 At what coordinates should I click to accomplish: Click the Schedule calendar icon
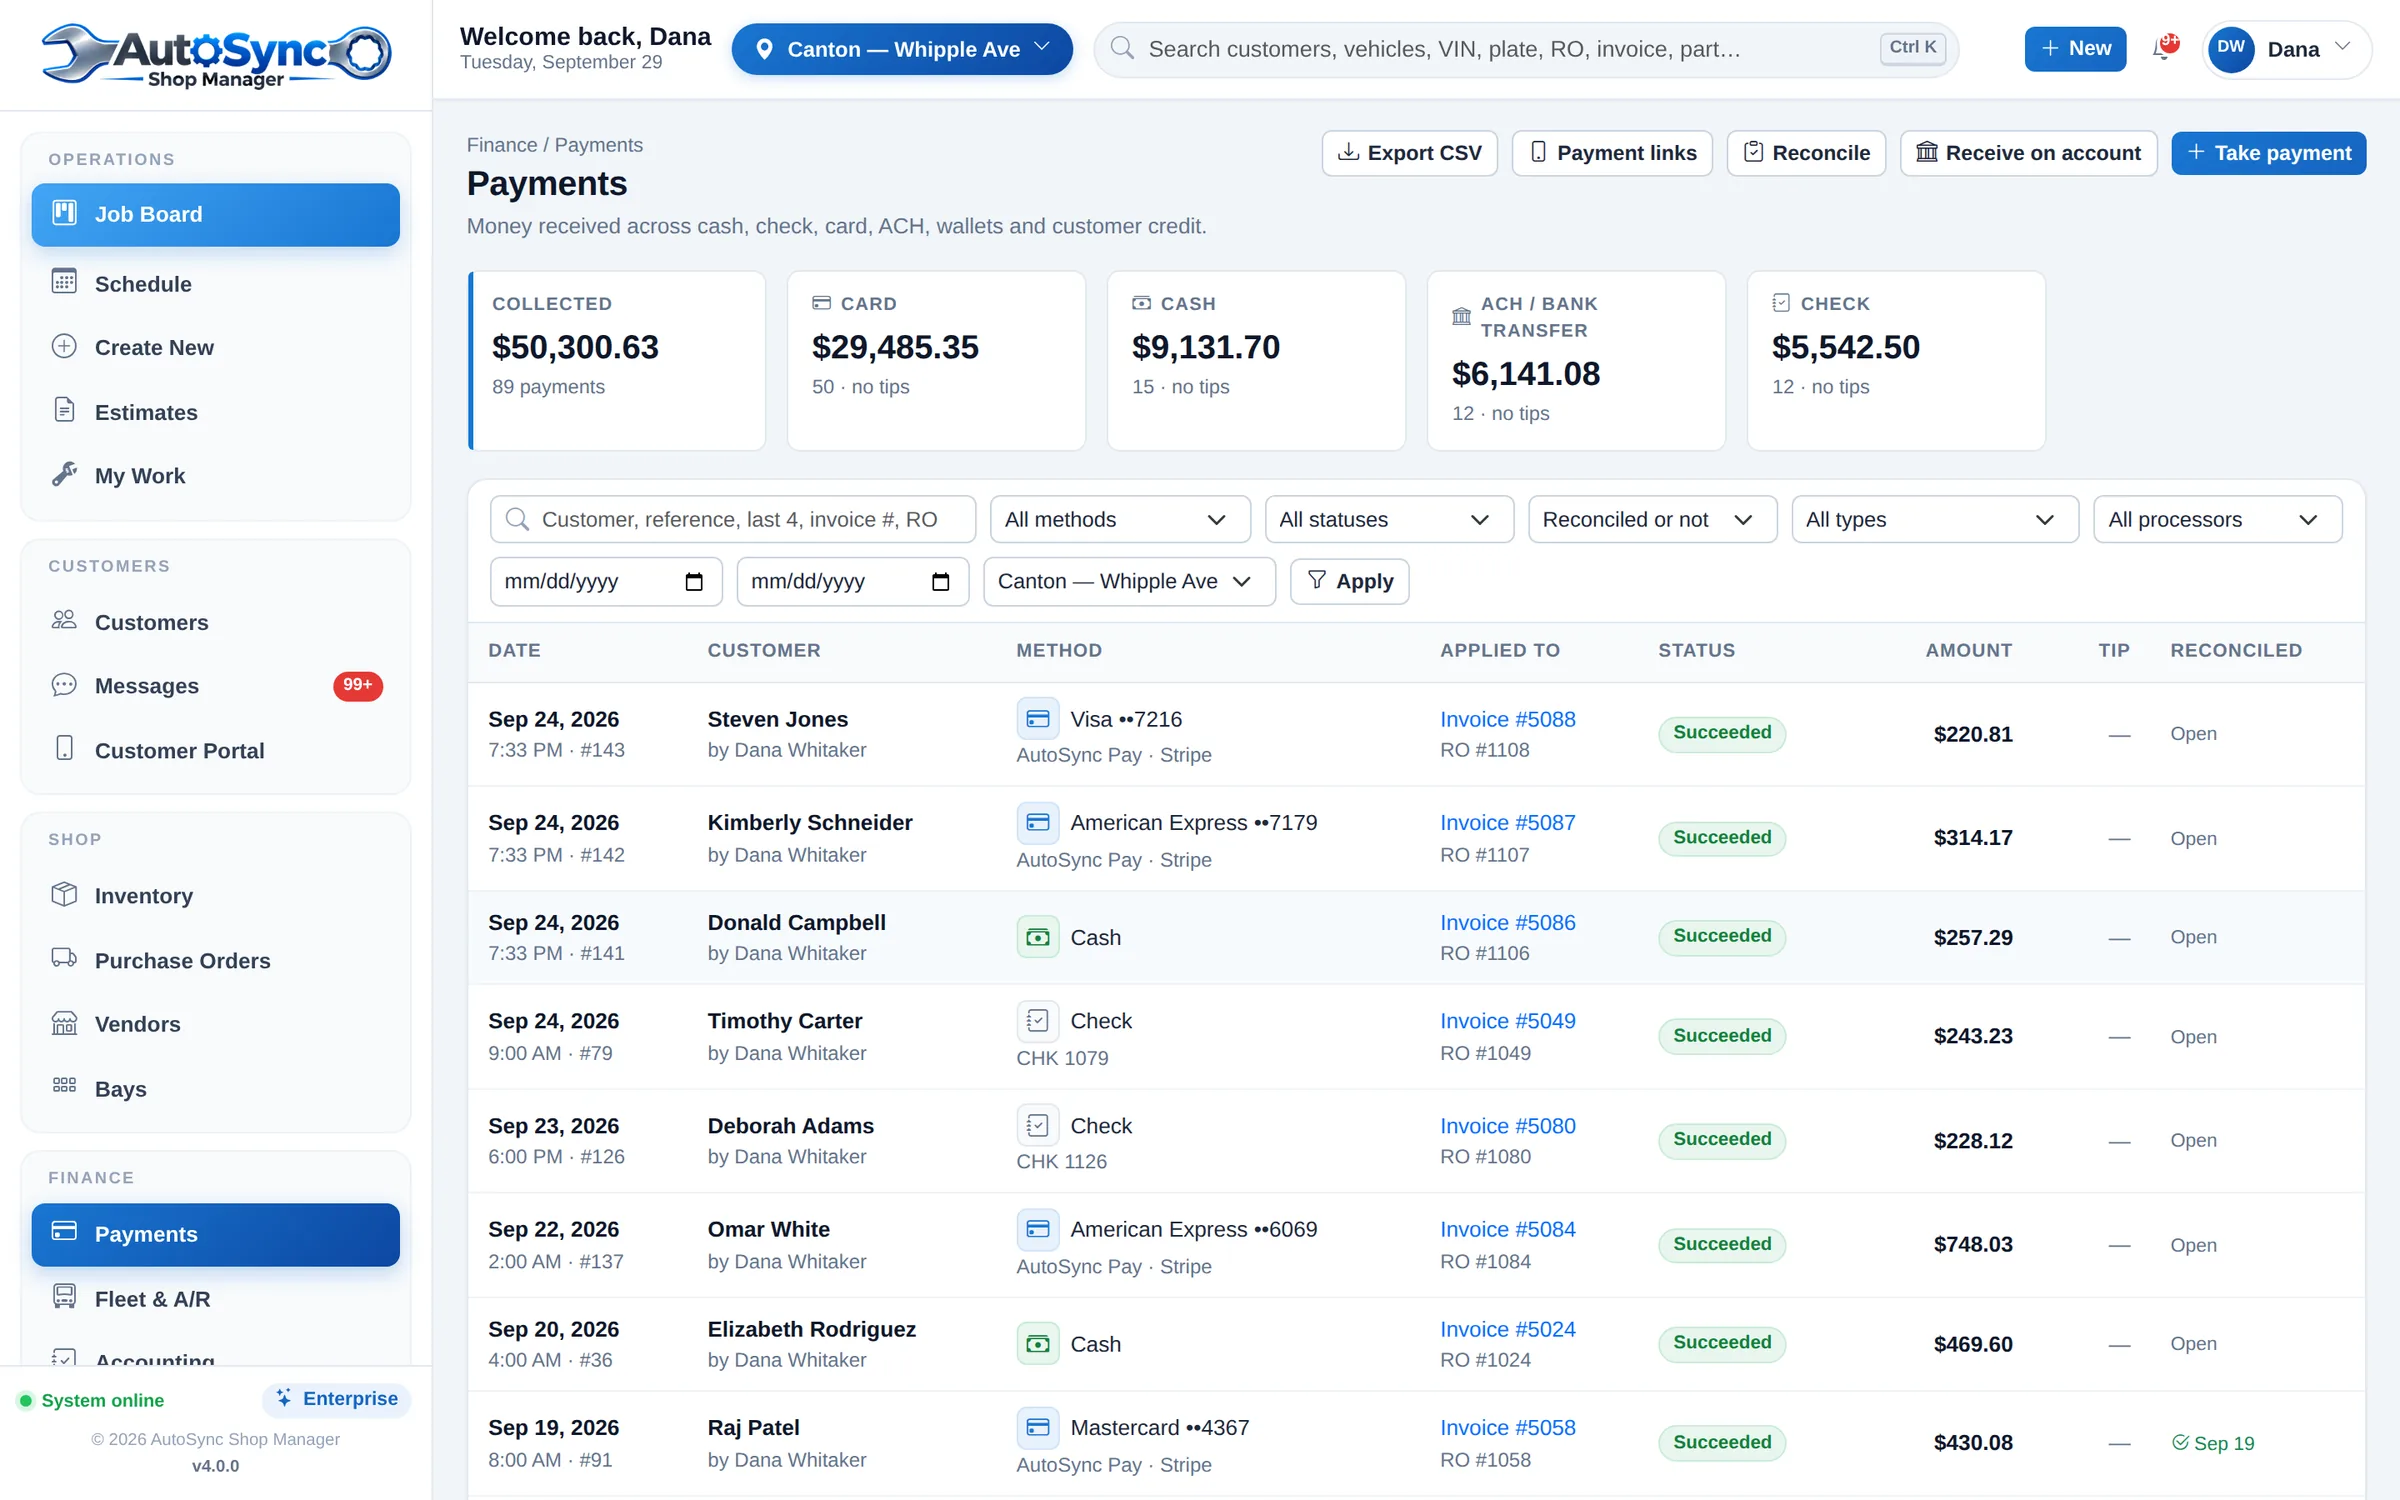tap(64, 282)
